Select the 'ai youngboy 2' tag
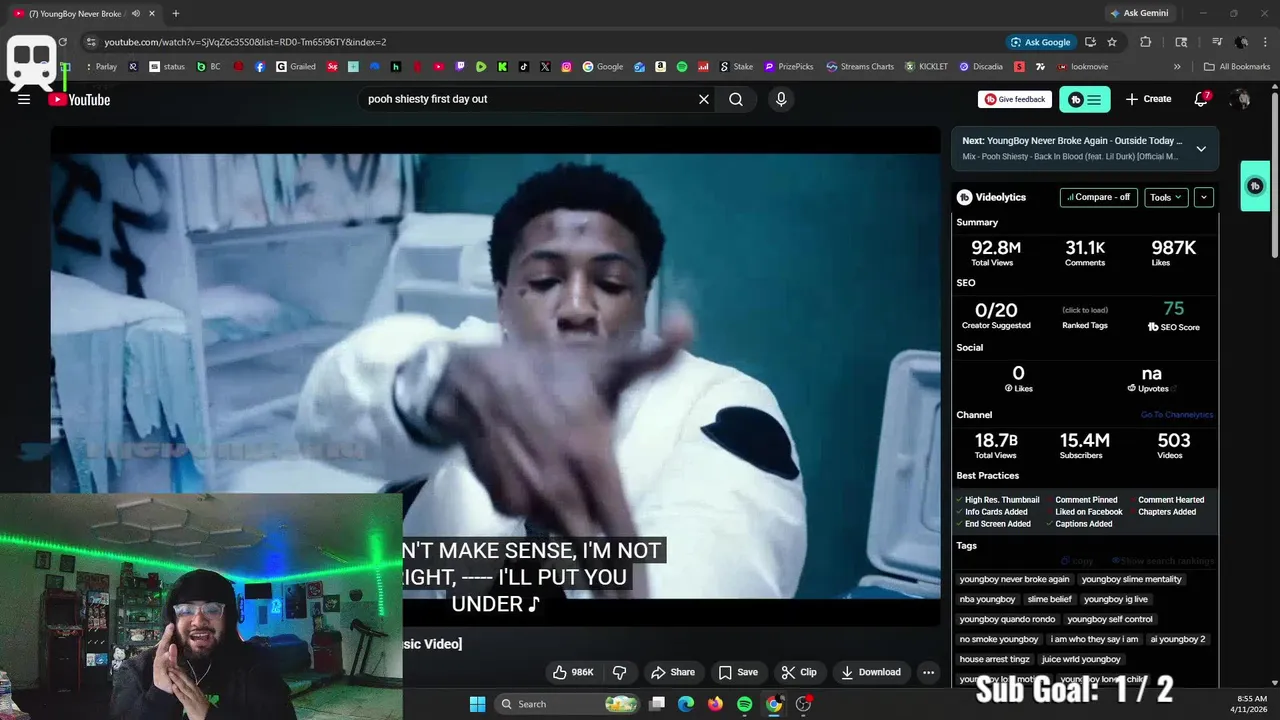 click(1177, 639)
